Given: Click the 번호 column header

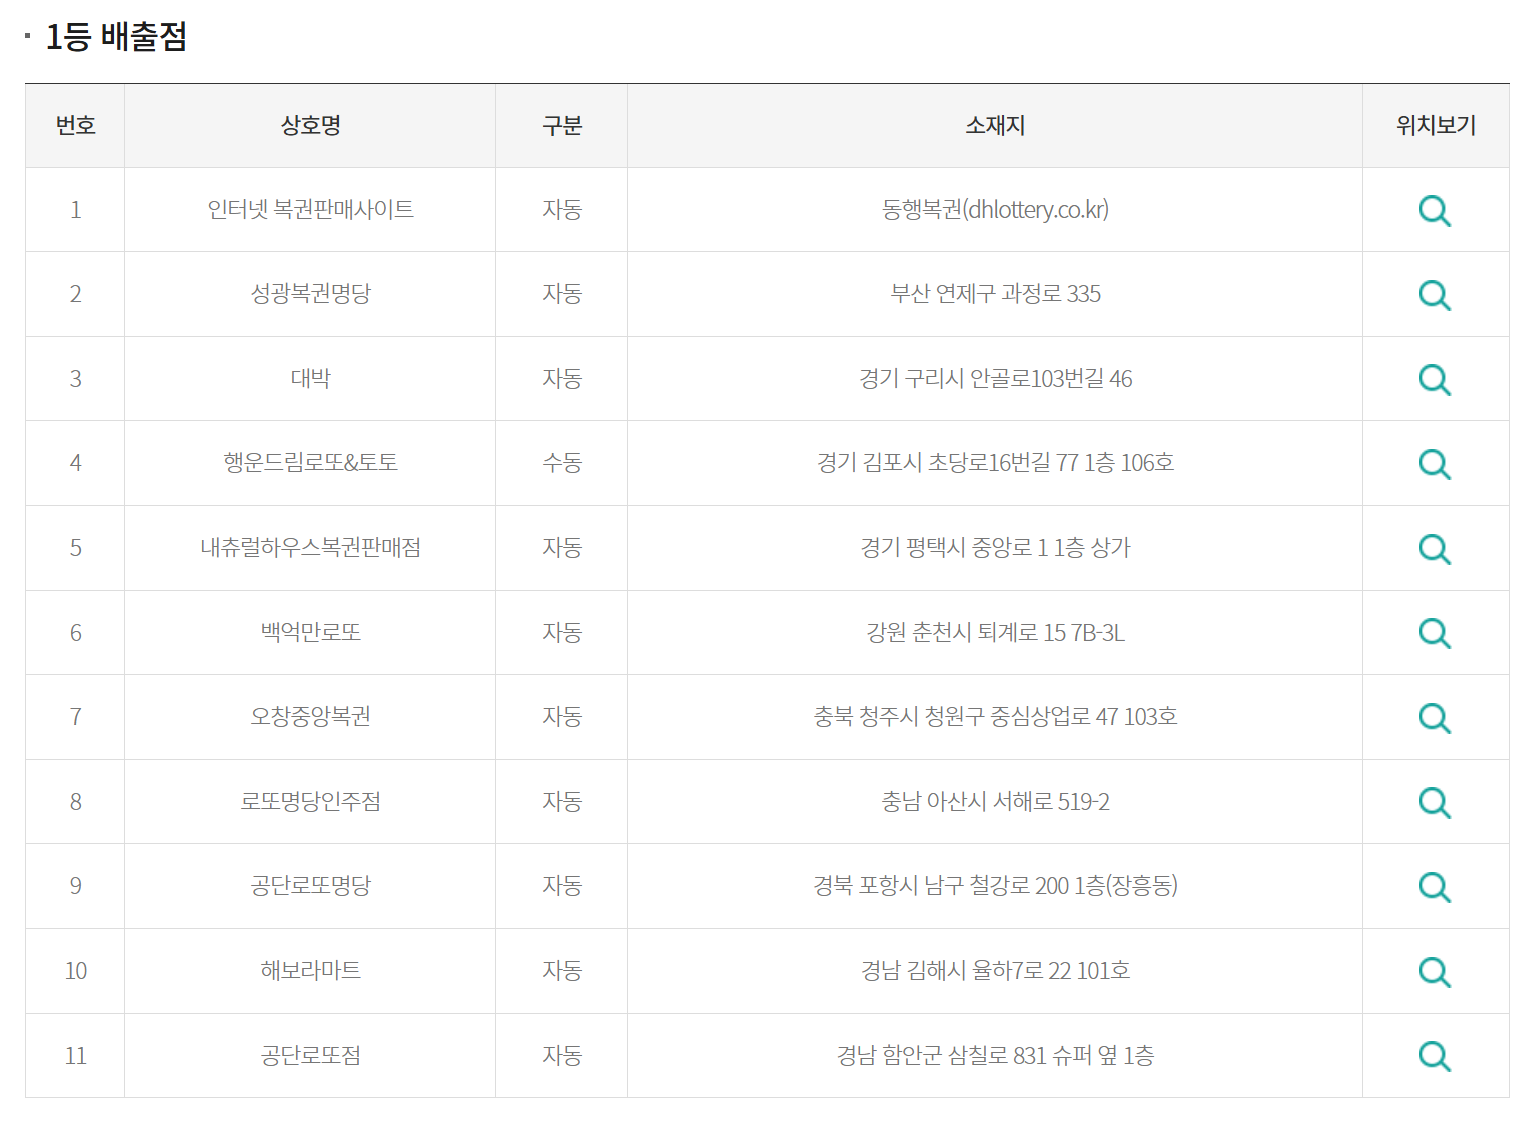Looking at the screenshot, I should (74, 125).
